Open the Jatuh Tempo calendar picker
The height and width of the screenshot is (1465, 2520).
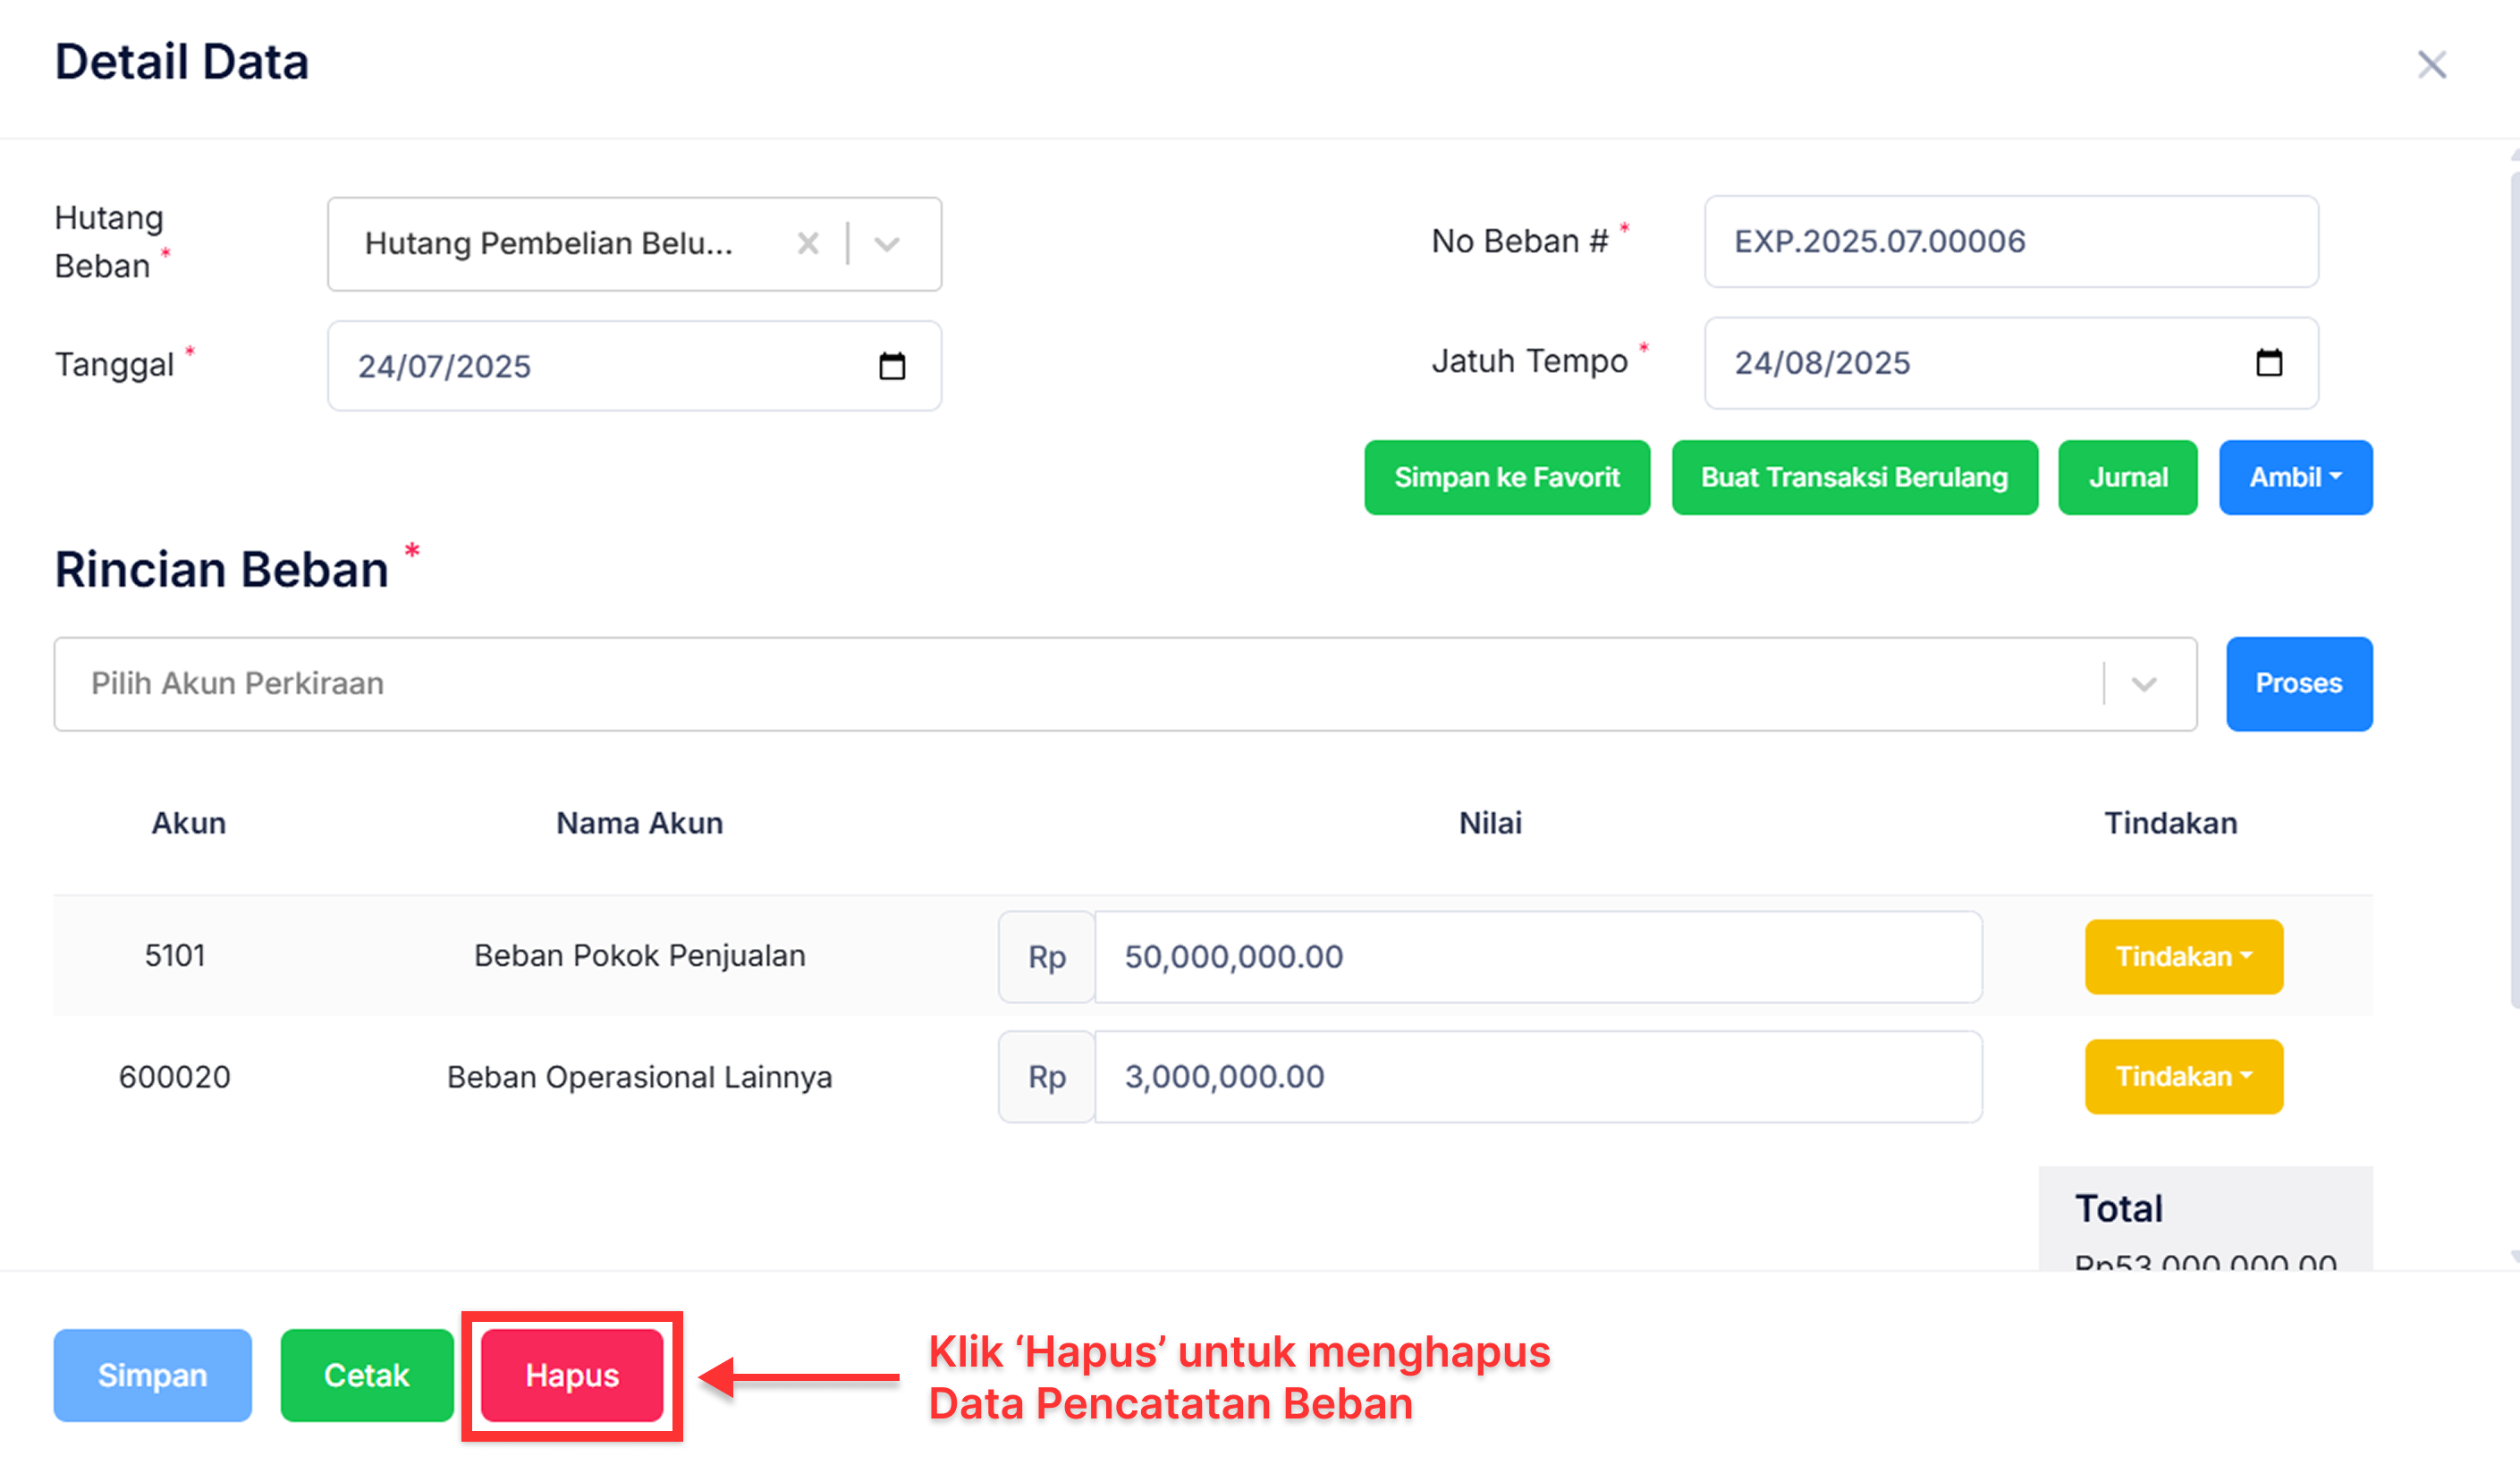(2270, 364)
